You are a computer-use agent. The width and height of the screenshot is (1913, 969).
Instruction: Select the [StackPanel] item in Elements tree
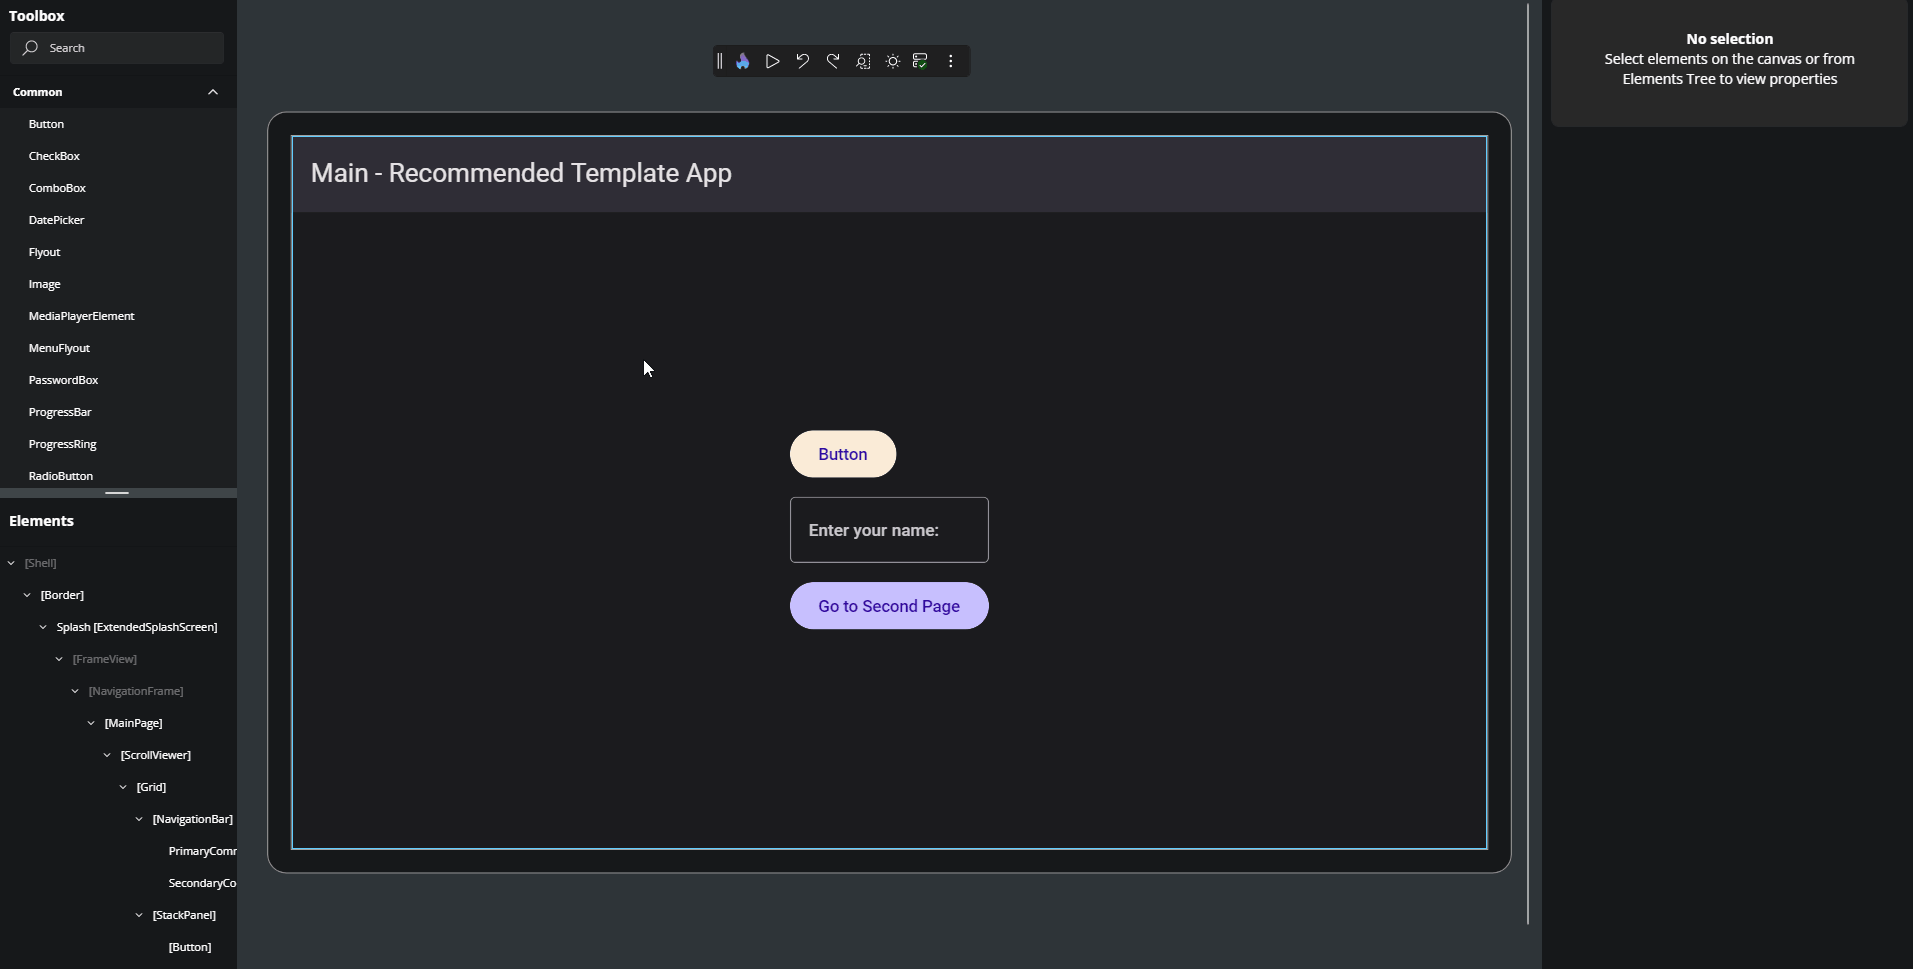coord(184,915)
